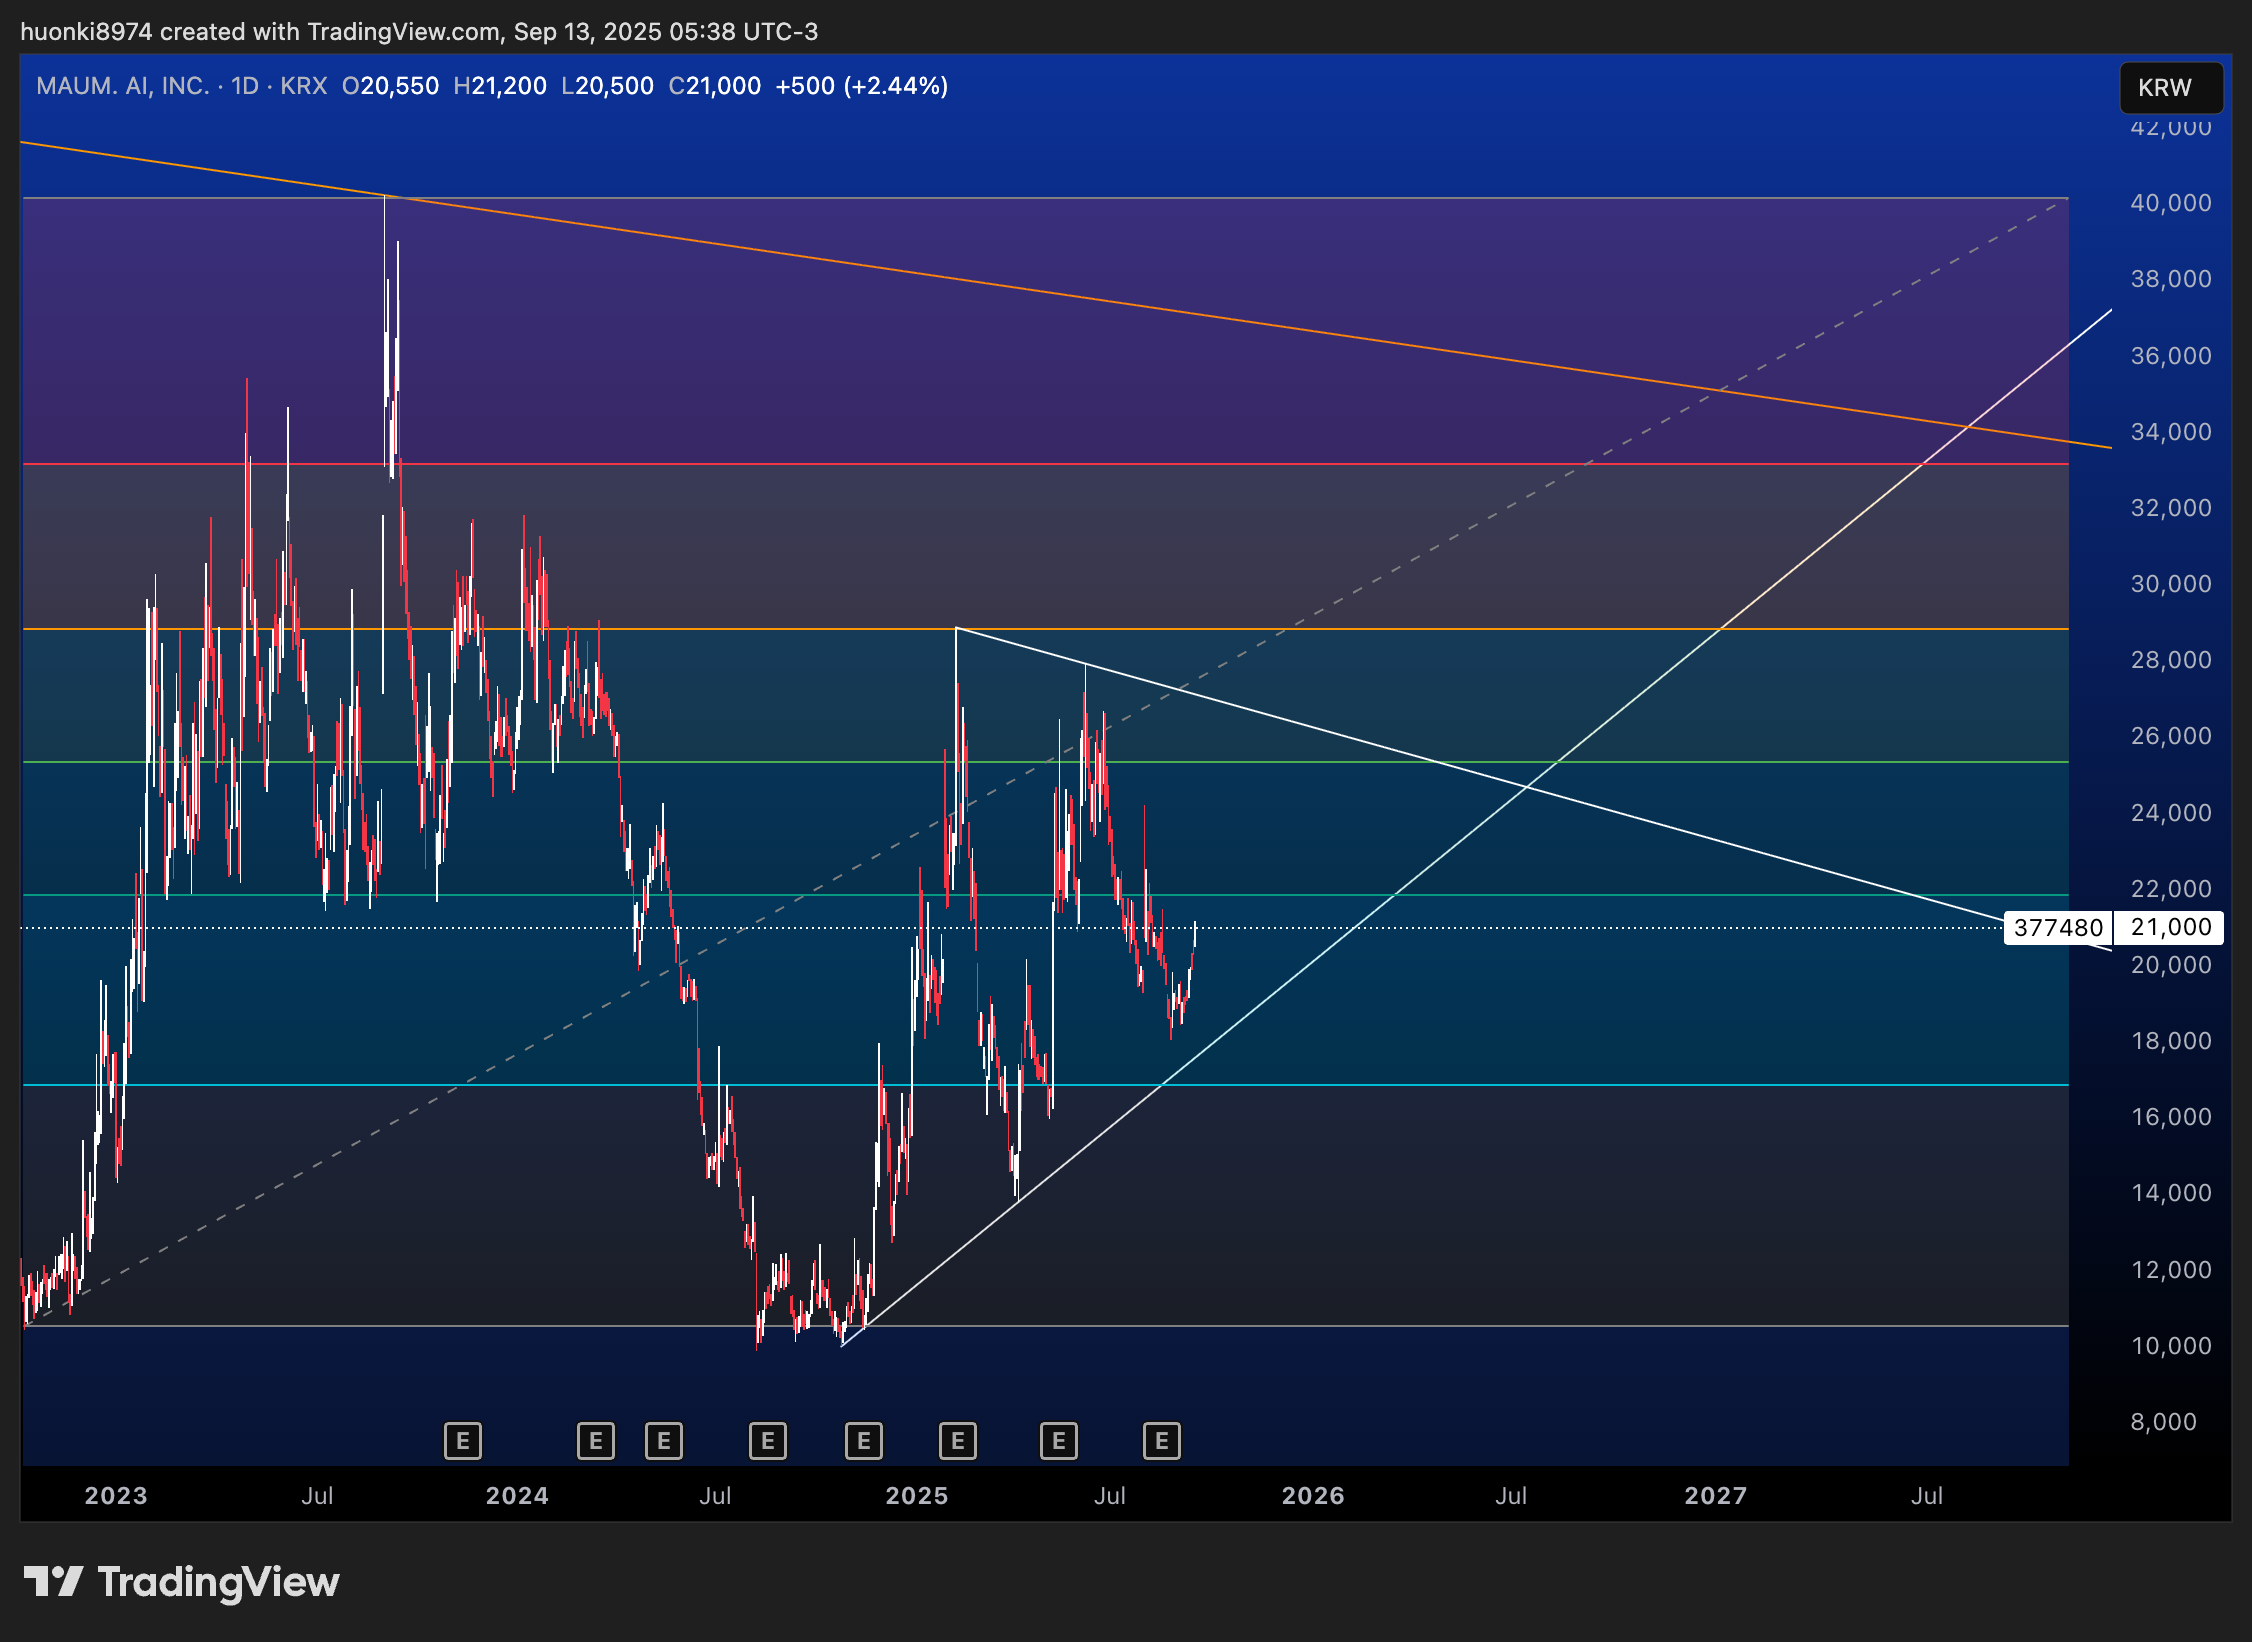Click the 1D interval text in header
Screen dimensions: 2252x1642
[x=244, y=86]
